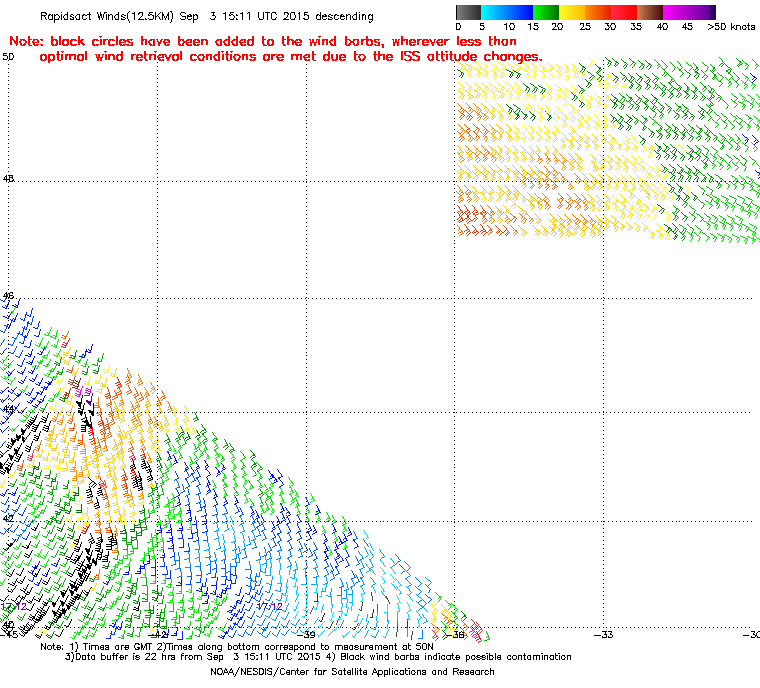Click the cyan-to-blue 5-15 knots legend band

[507, 12]
